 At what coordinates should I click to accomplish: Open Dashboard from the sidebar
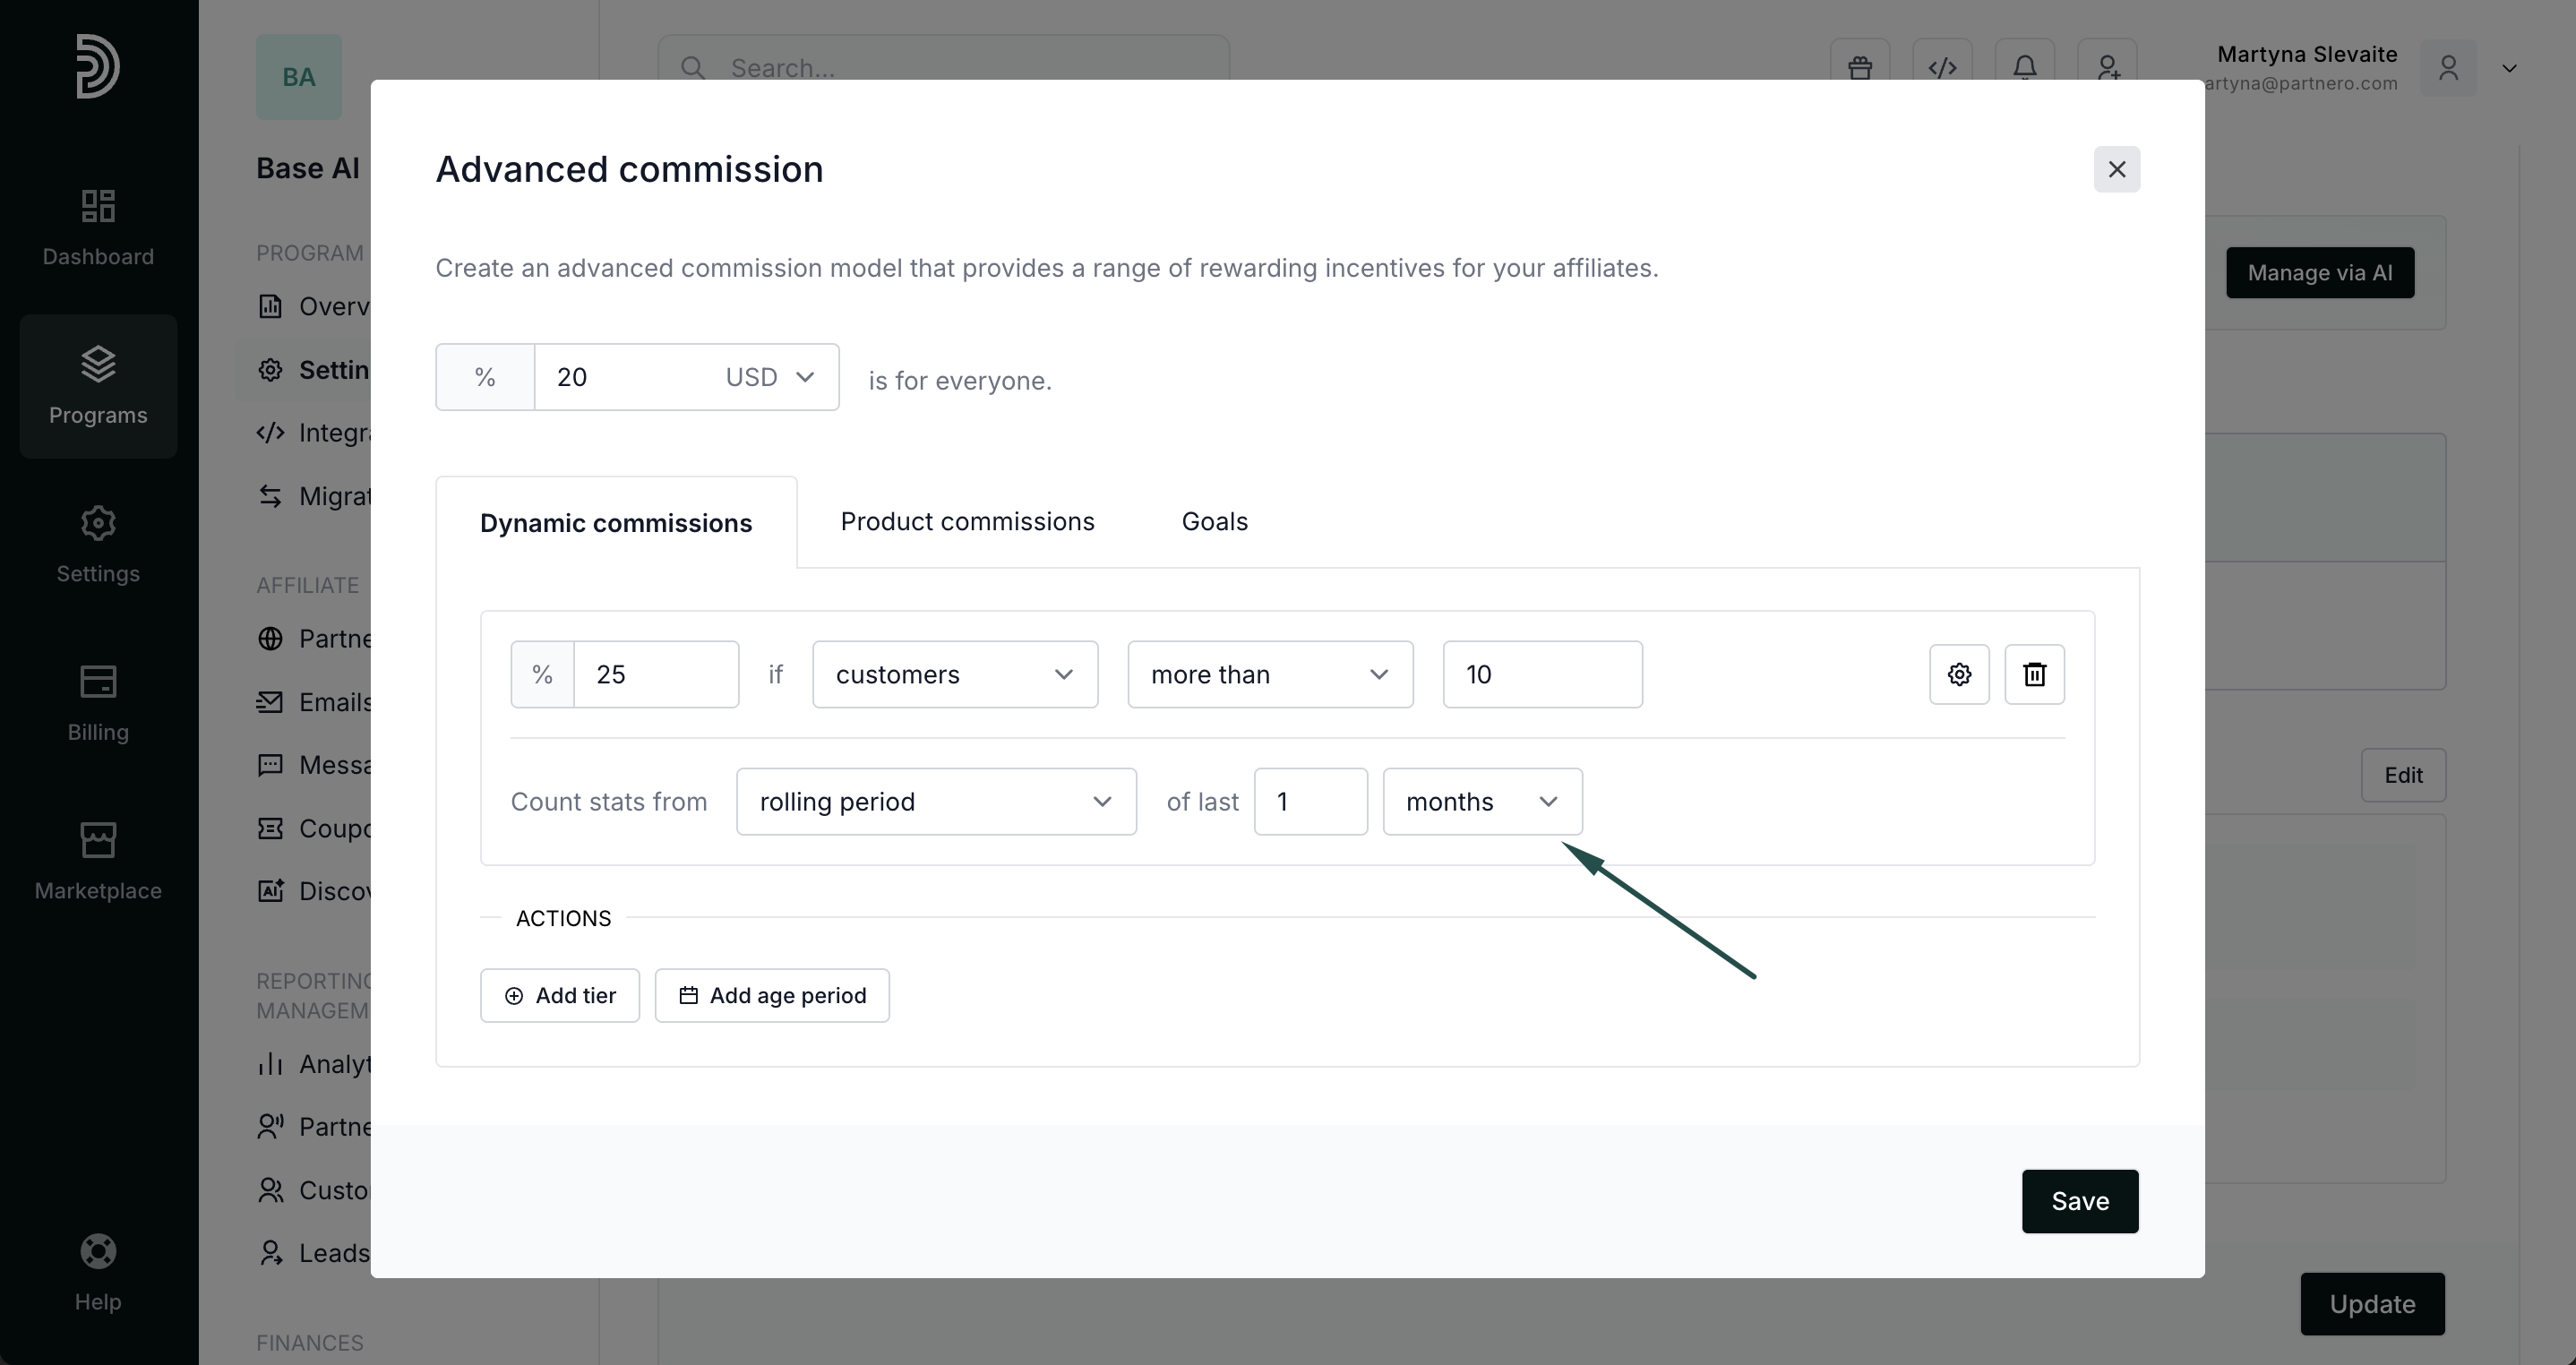click(x=98, y=227)
